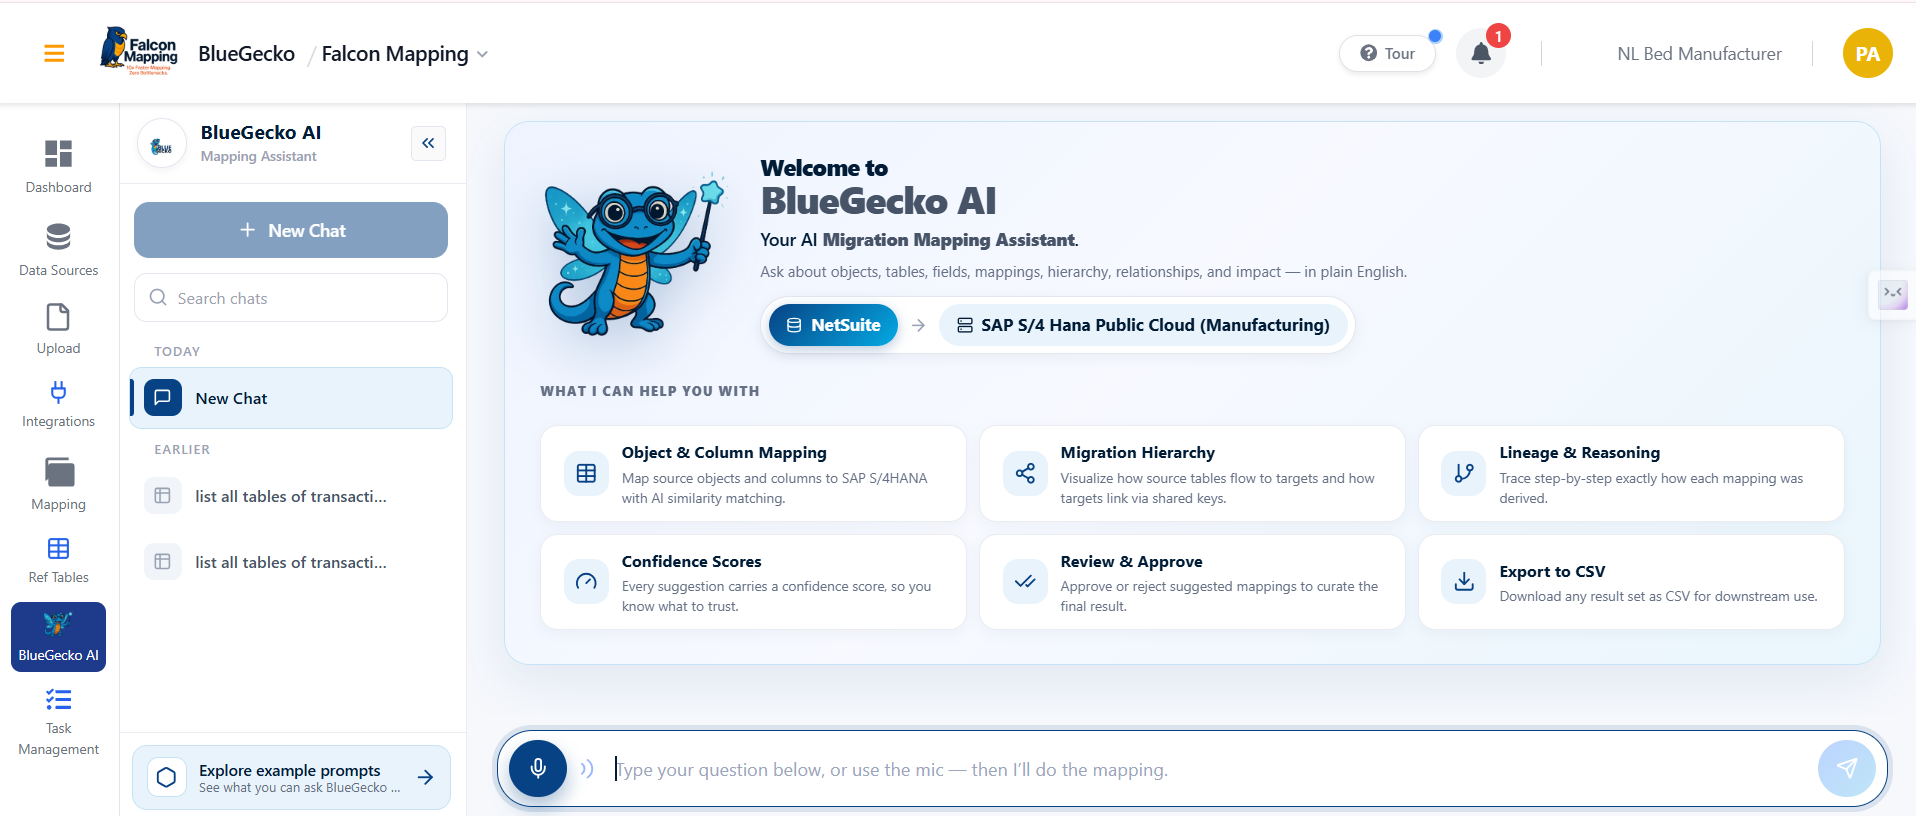This screenshot has height=816, width=1916.
Task: Open Task Management in the sidebar
Action: tap(59, 722)
